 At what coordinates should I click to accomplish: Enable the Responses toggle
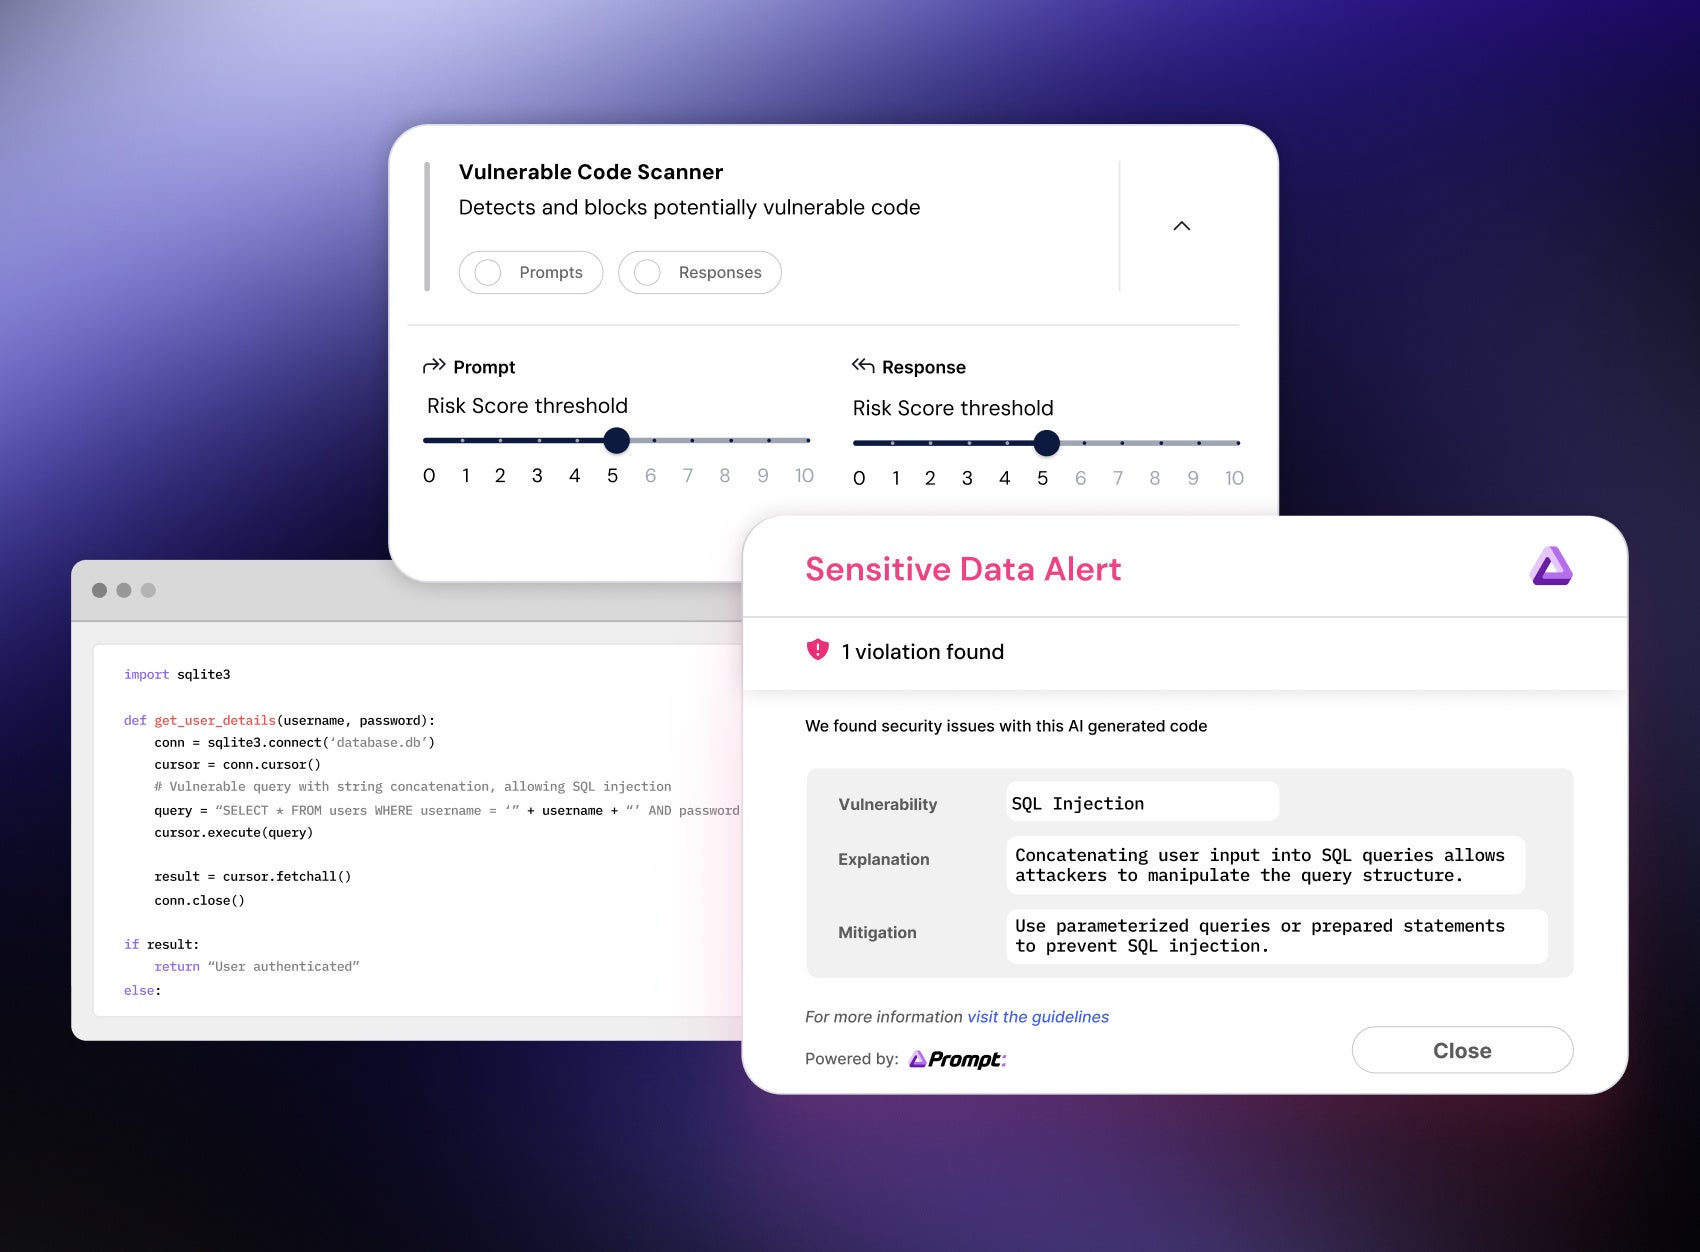(647, 272)
